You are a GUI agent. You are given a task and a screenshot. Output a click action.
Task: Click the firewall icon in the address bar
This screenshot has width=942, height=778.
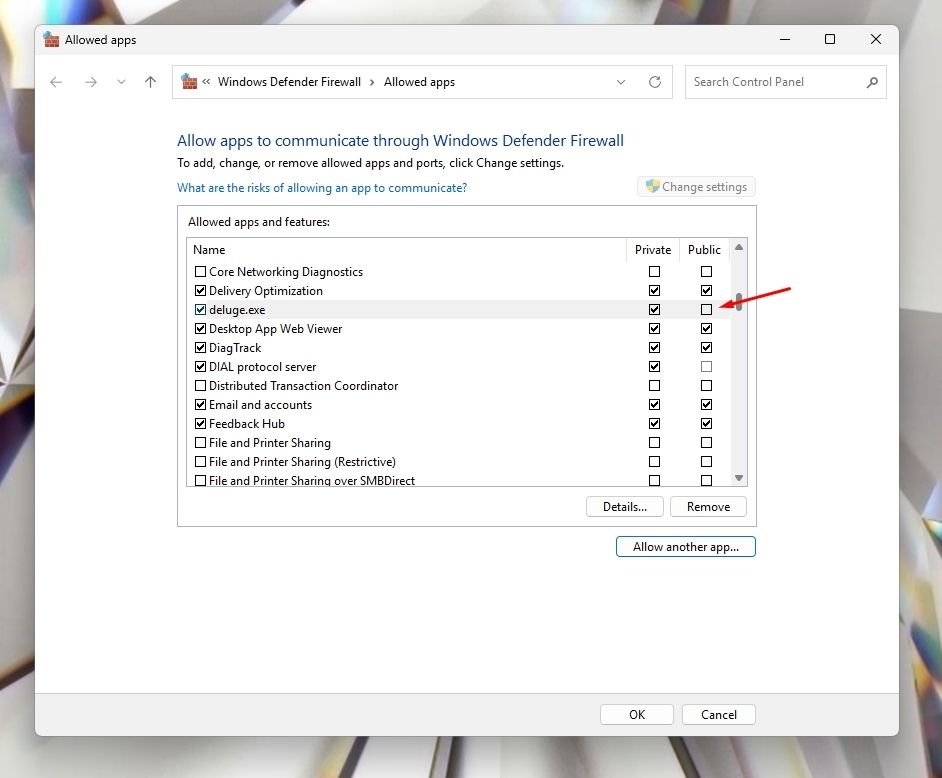(188, 81)
